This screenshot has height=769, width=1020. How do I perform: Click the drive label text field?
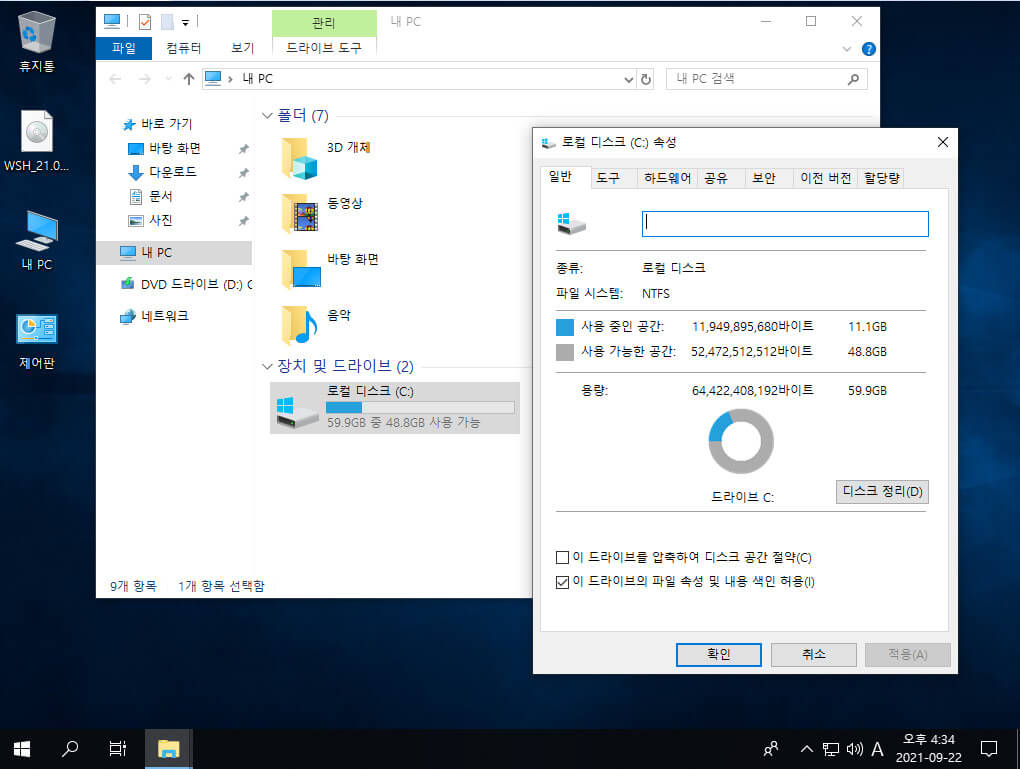point(785,224)
